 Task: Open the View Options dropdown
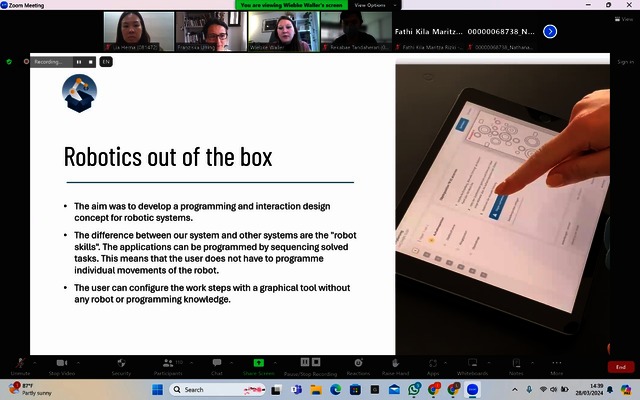click(374, 5)
